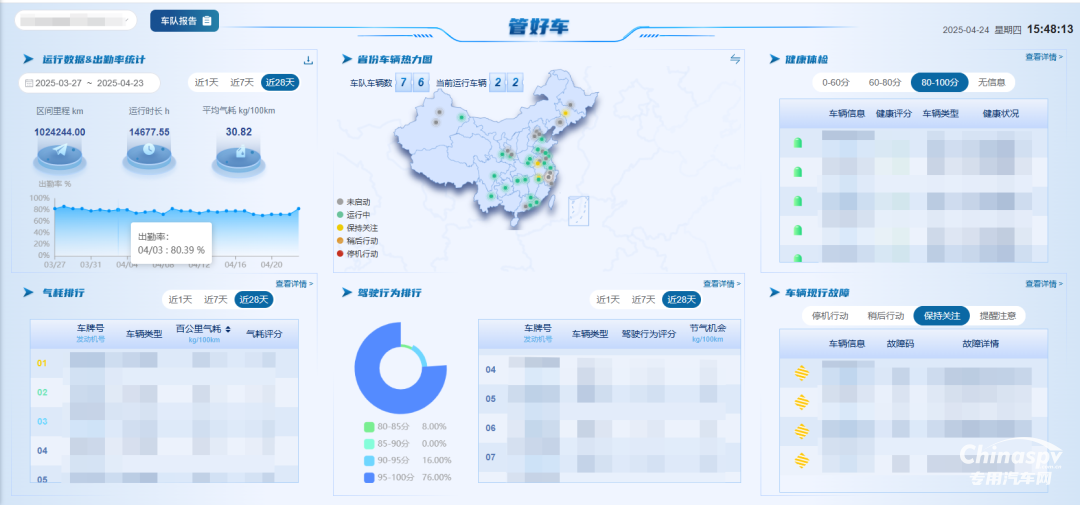Click the calendar icon in date range field
The image size is (1080, 505).
29,83
